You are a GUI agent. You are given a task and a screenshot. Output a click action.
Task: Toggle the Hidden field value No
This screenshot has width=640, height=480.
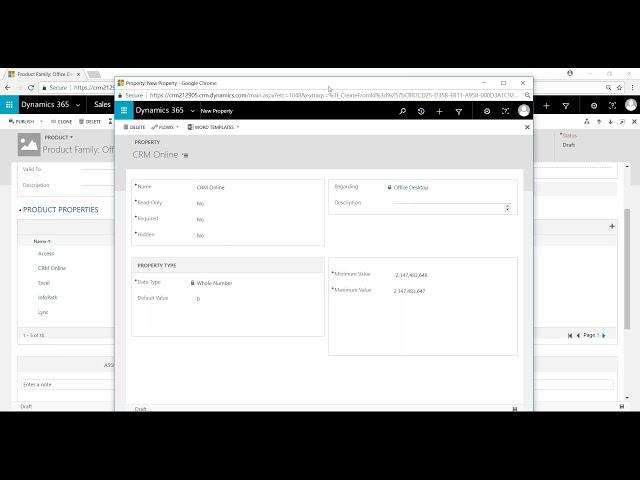[200, 236]
